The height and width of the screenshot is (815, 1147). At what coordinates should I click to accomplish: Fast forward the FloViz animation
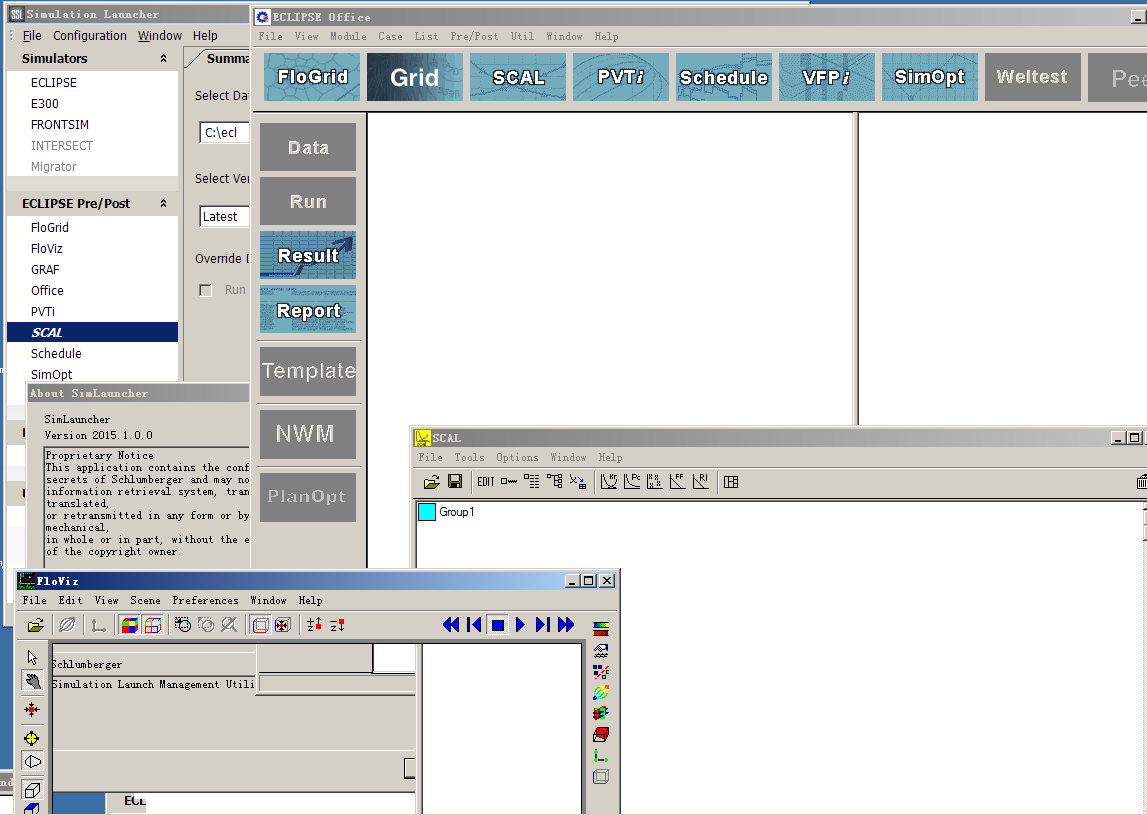[566, 625]
